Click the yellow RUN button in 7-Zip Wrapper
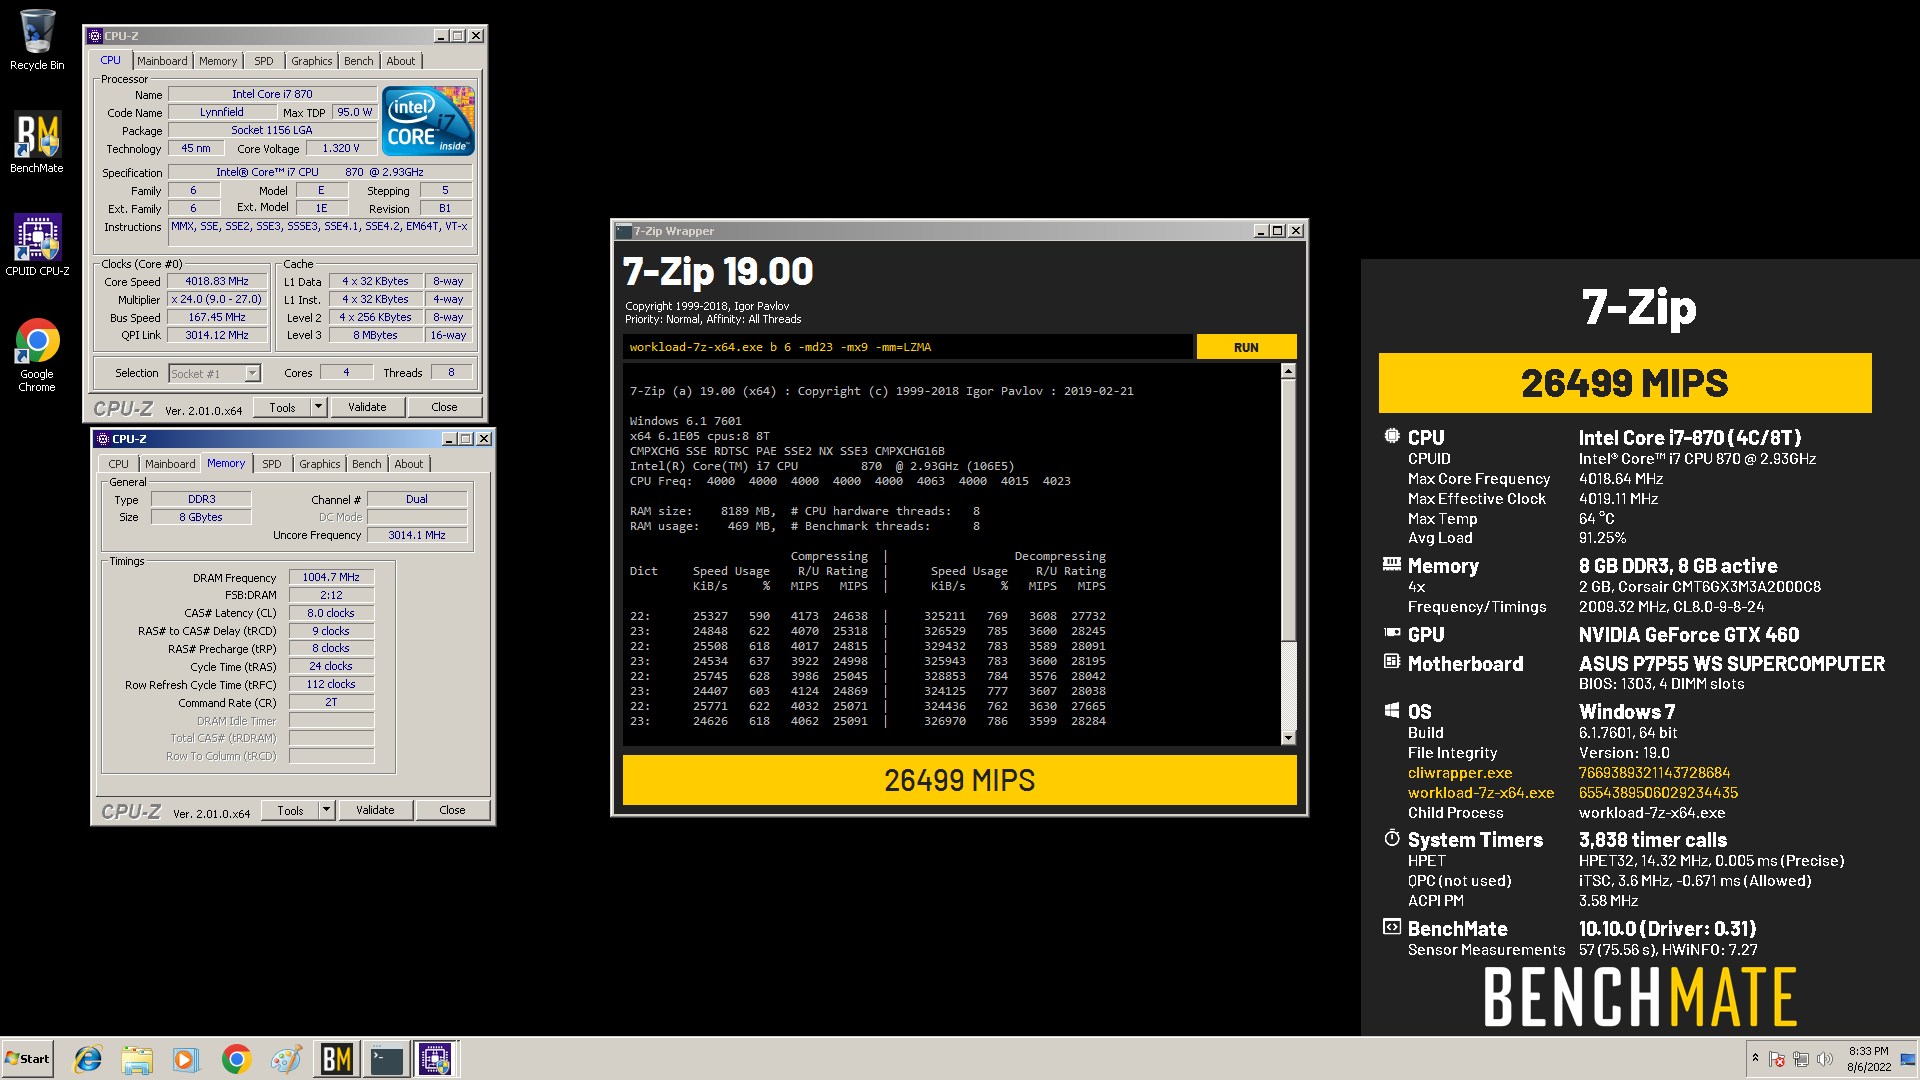This screenshot has height=1080, width=1920. coord(1246,347)
